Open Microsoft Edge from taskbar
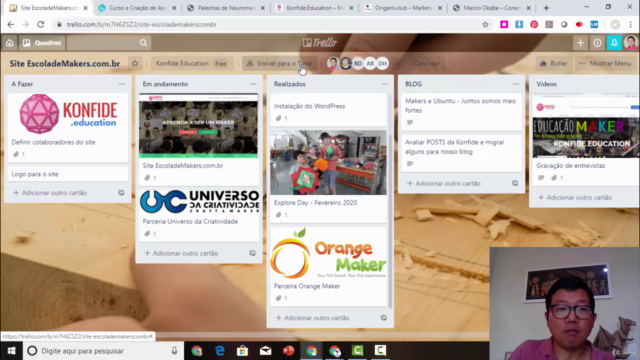 point(220,351)
